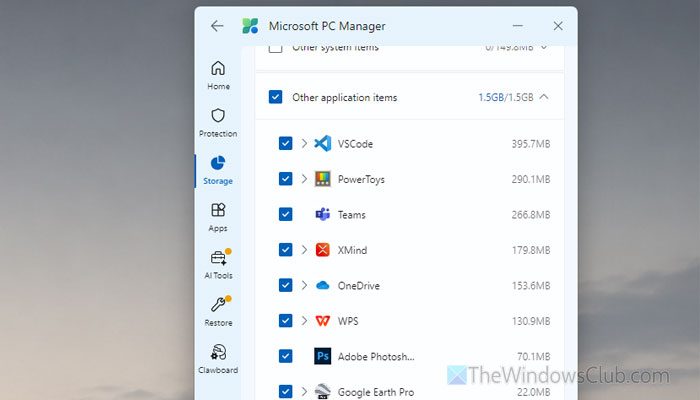The image size is (700, 400).
Task: Click the Teams app icon
Action: (323, 215)
